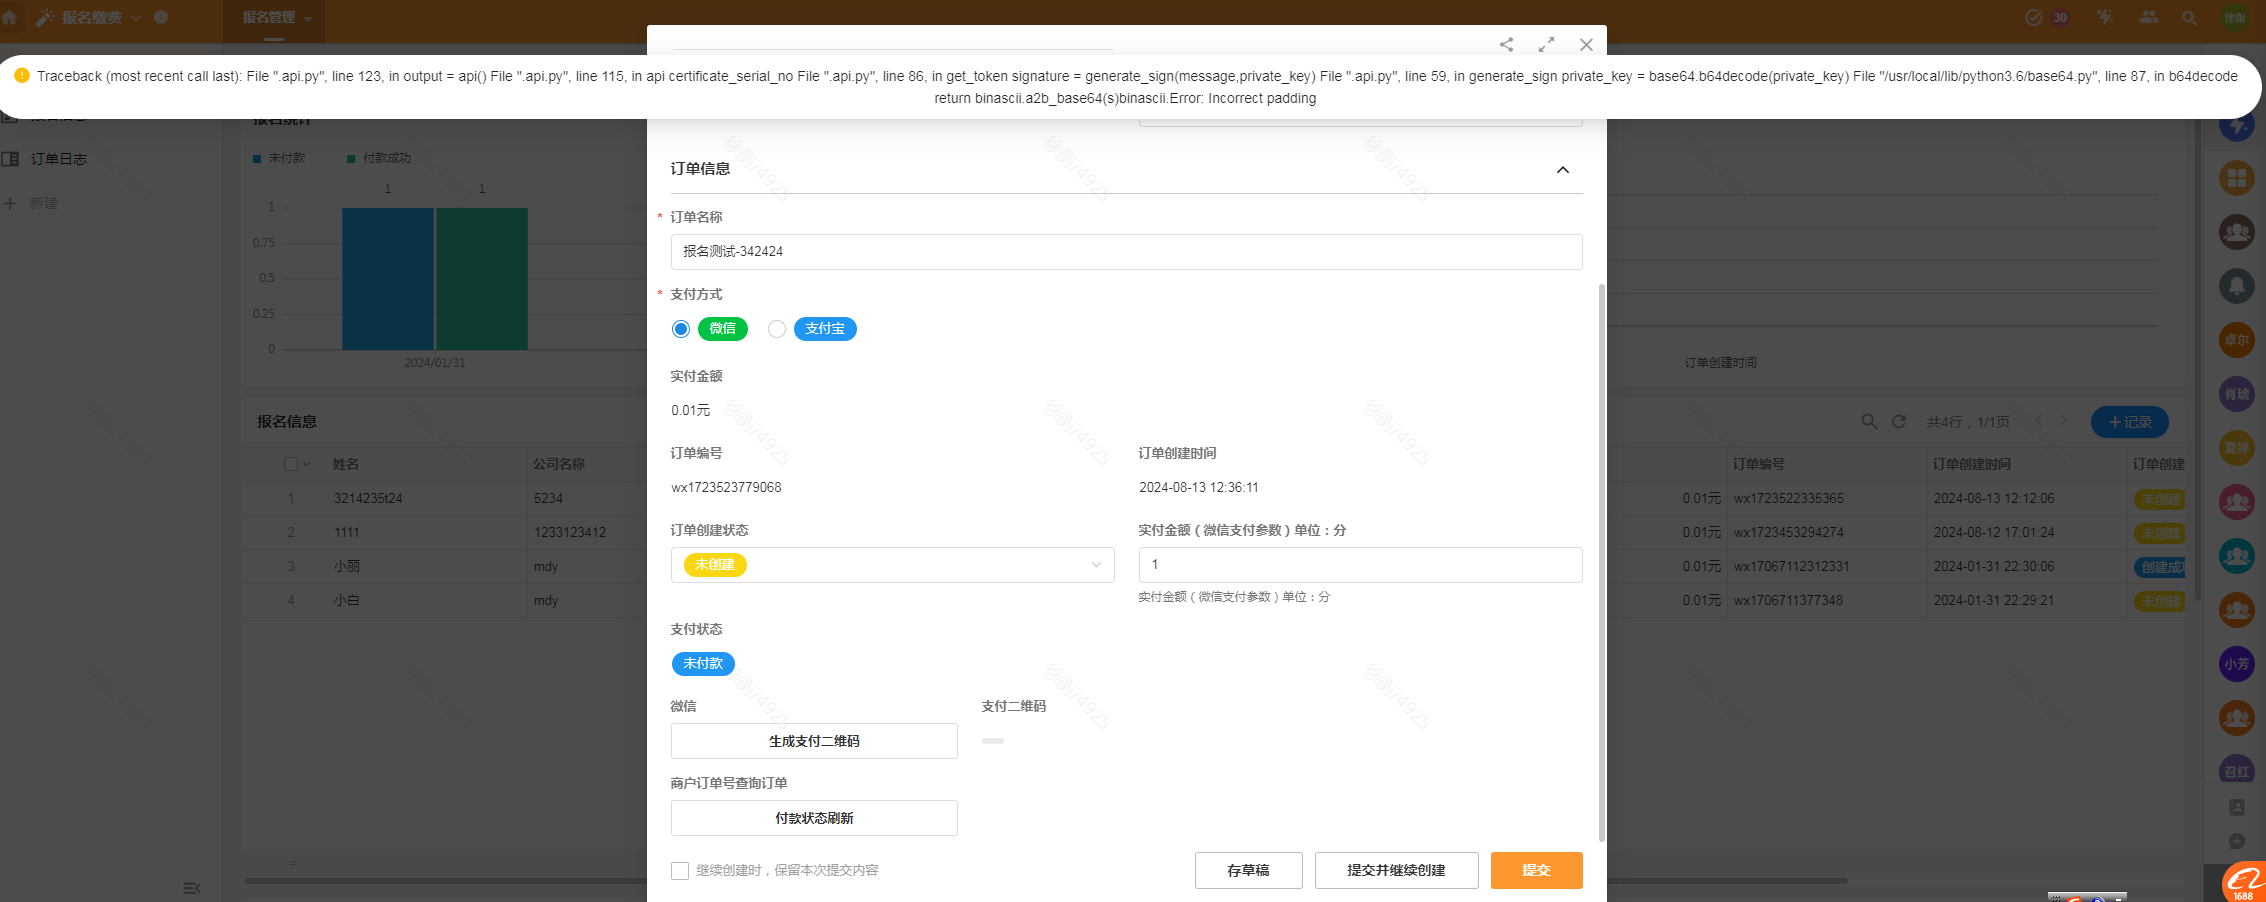Screen dimensions: 2266x902
Task: Click the search icon in top-right header
Action: click(2189, 18)
